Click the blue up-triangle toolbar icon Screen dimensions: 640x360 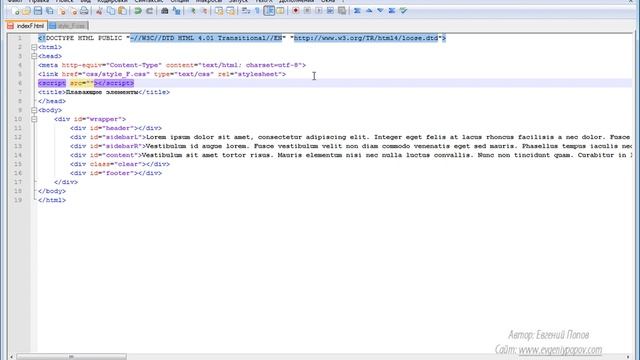point(369,11)
